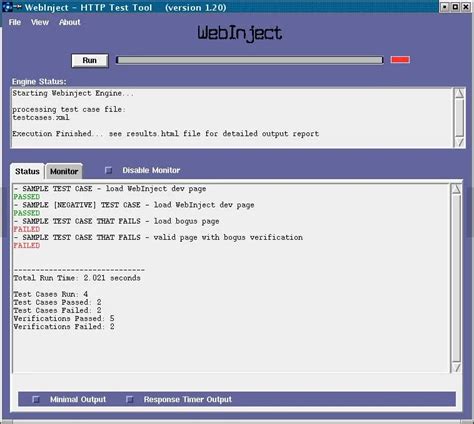The image size is (474, 424).
Task: Open the View menu
Action: coord(40,22)
